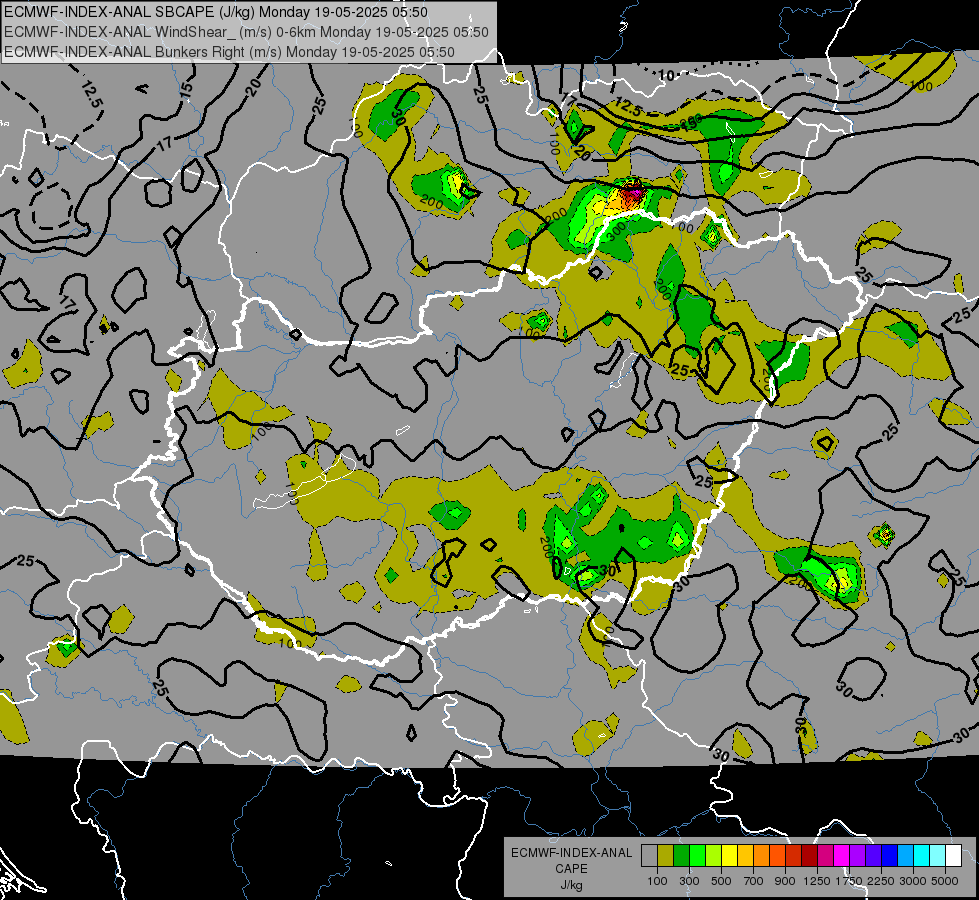
Task: Select the gray legend swatch below 100
Action: pos(649,855)
